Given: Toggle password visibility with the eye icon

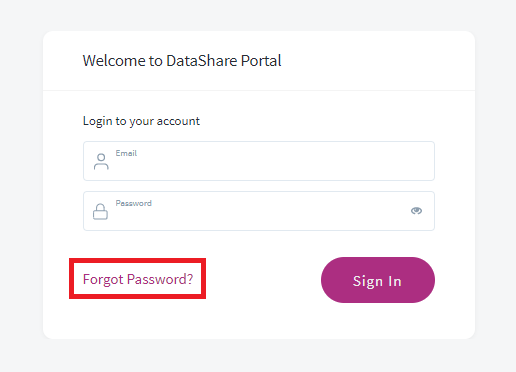Looking at the screenshot, I should [x=416, y=211].
